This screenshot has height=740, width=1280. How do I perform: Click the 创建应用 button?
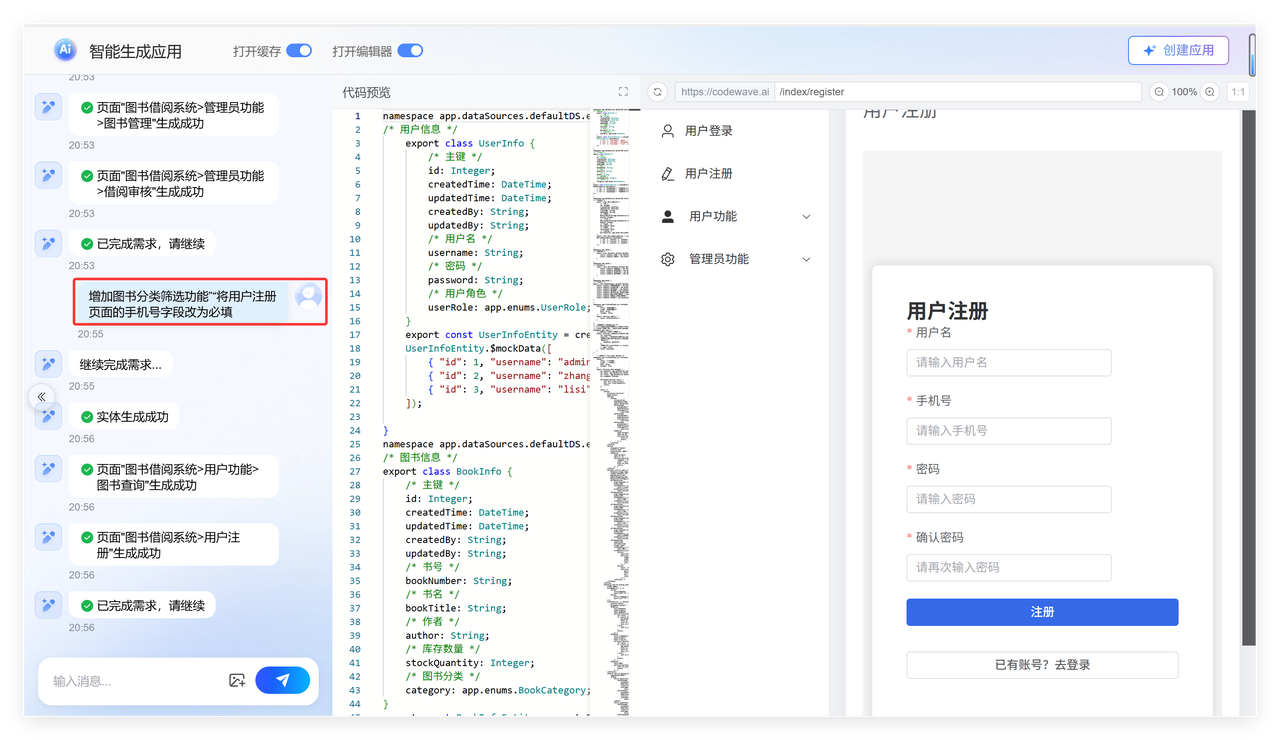click(1178, 50)
